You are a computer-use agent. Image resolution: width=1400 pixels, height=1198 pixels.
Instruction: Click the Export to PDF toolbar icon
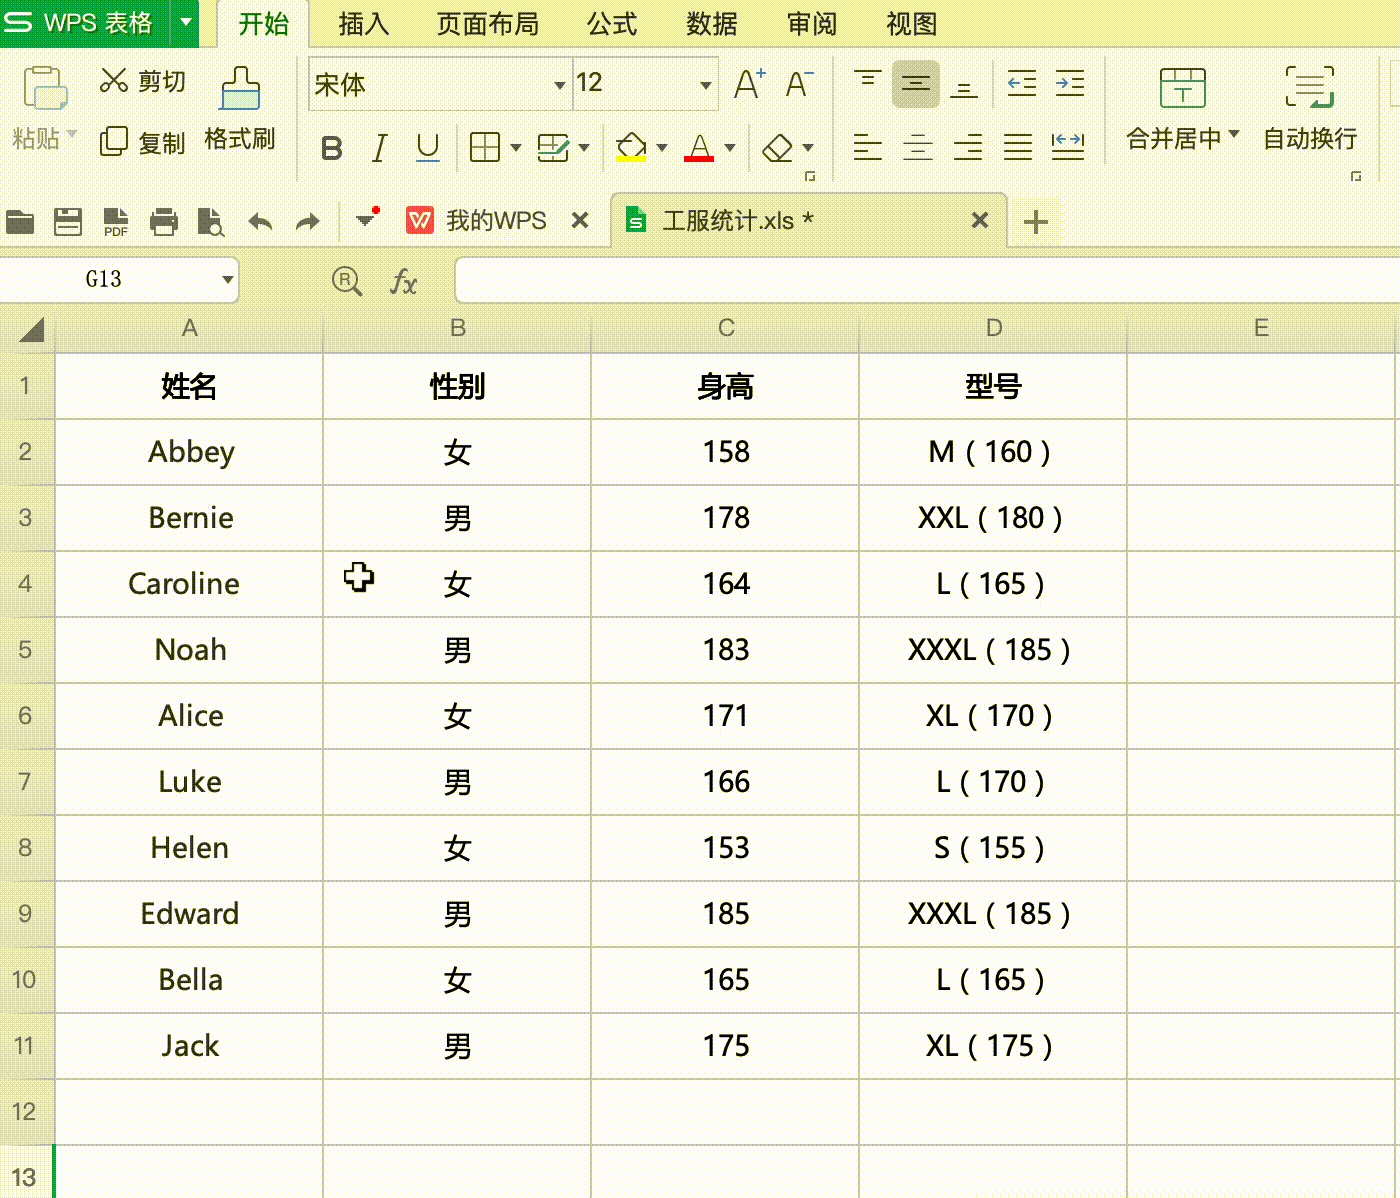pyautogui.click(x=116, y=222)
